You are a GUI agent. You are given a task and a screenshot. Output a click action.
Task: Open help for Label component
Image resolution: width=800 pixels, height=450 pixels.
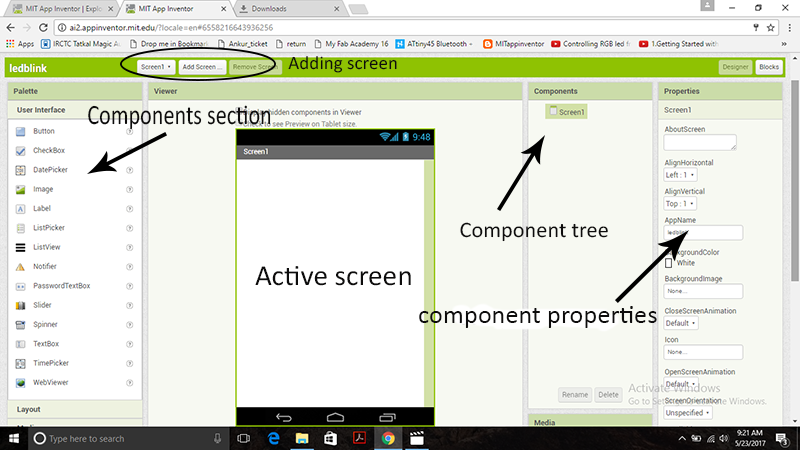pos(130,209)
